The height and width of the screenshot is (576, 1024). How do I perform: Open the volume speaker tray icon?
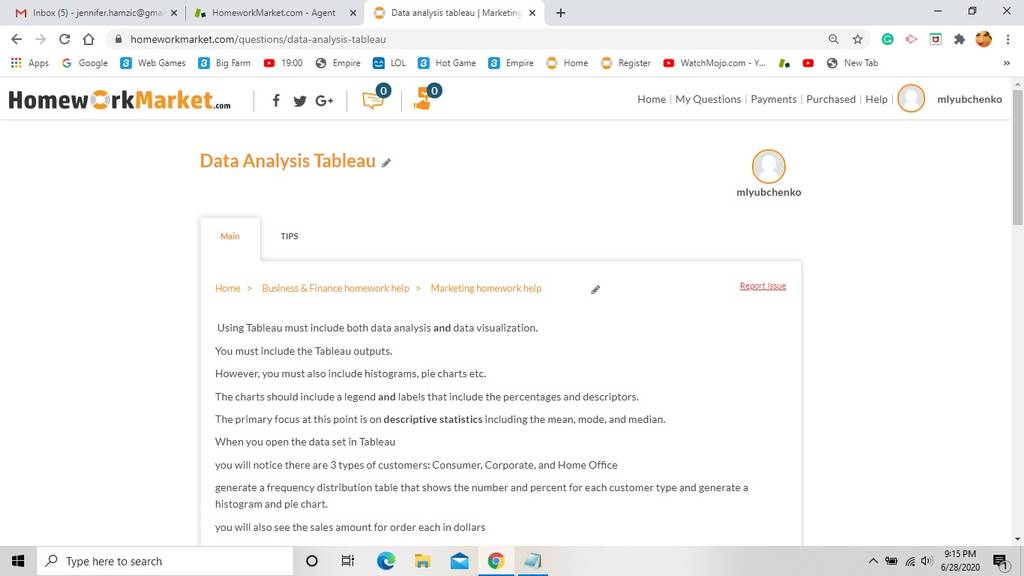[x=926, y=561]
